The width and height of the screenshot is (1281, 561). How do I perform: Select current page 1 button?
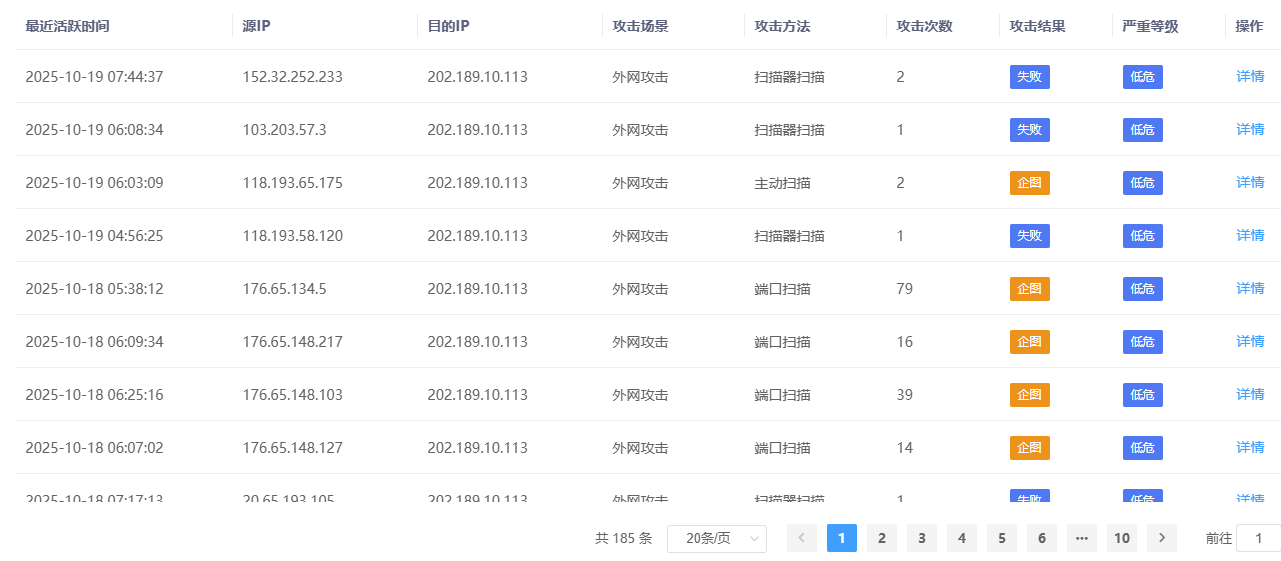841,538
